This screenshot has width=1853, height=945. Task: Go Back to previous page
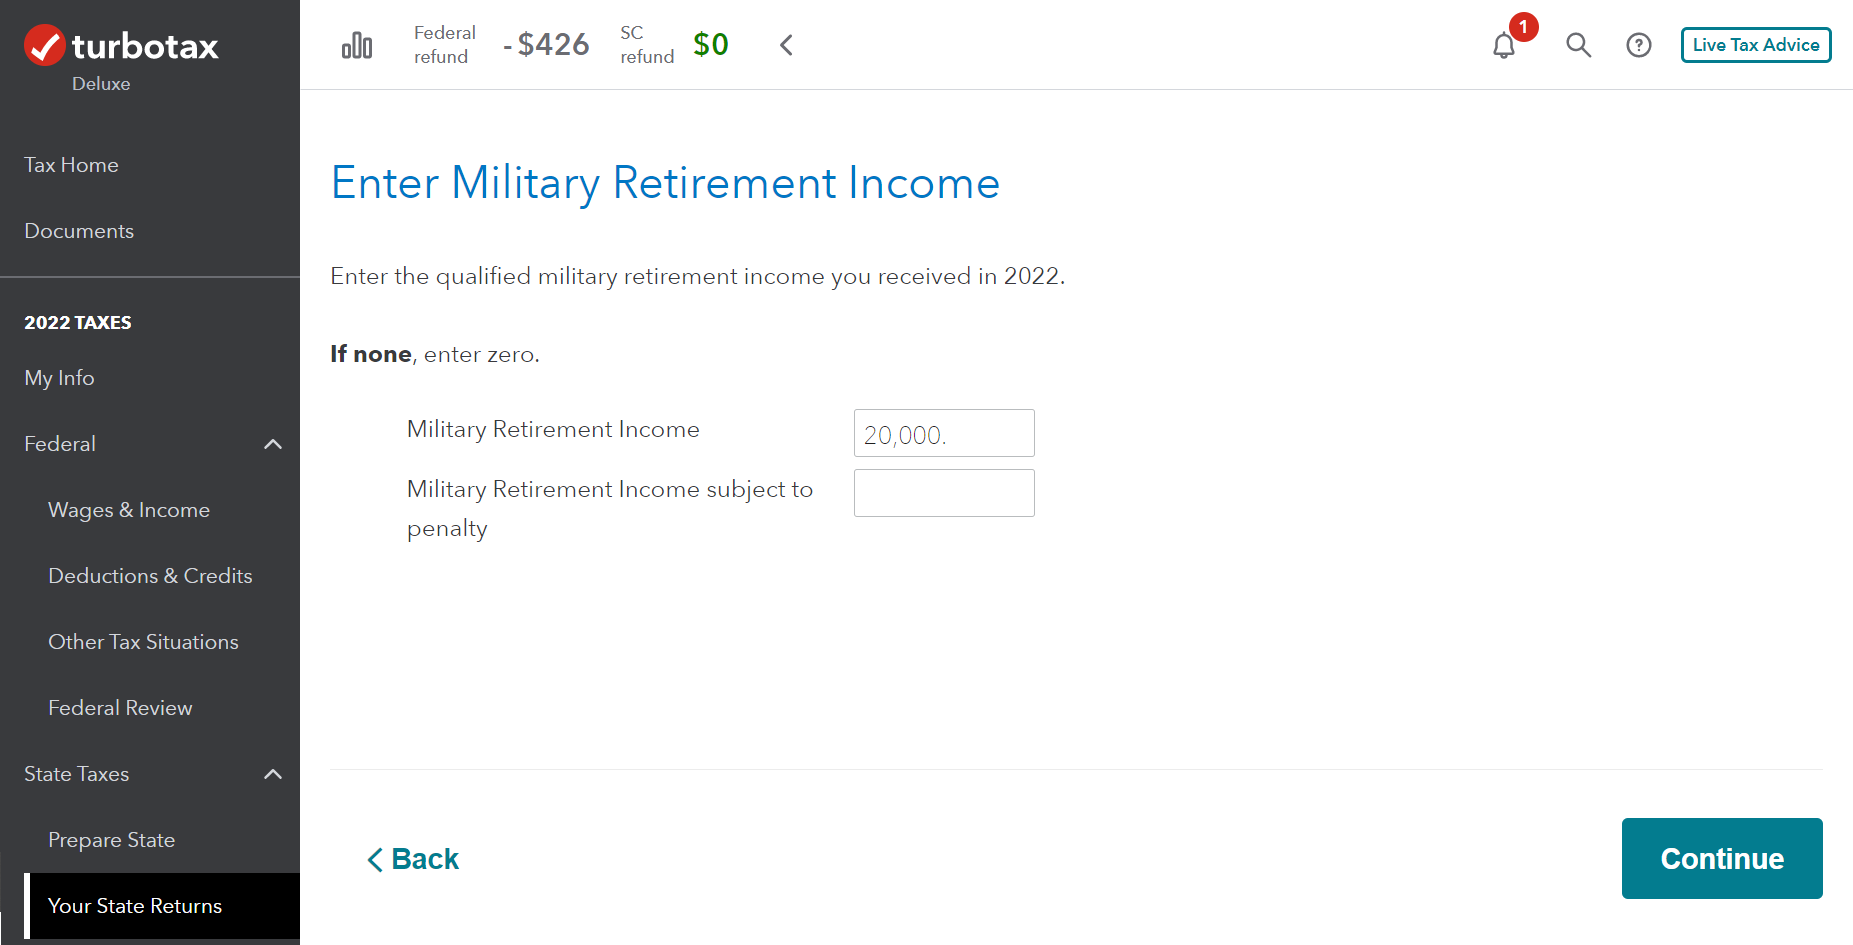pos(413,859)
